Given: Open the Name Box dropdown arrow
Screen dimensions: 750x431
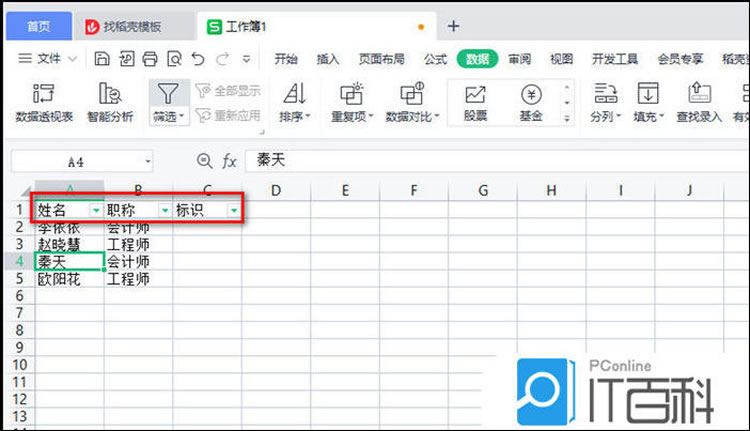Looking at the screenshot, I should [x=148, y=162].
